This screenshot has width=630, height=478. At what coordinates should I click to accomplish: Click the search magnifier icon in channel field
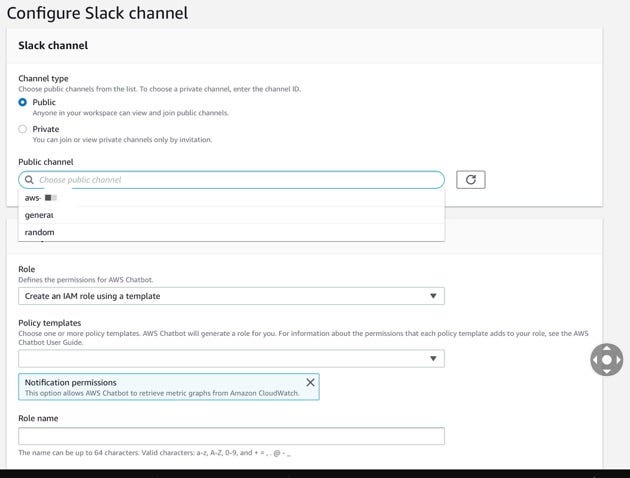tap(29, 180)
